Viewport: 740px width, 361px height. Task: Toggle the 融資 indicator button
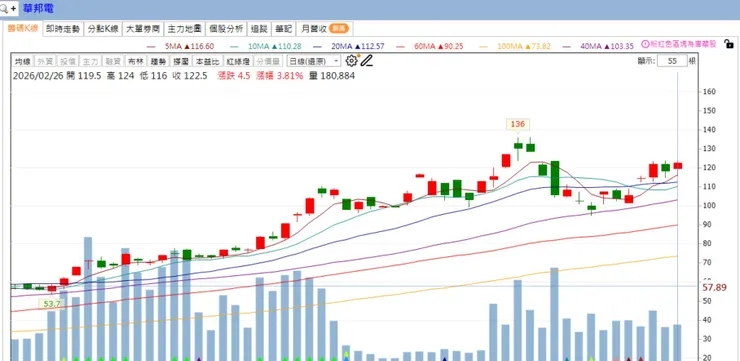click(113, 61)
